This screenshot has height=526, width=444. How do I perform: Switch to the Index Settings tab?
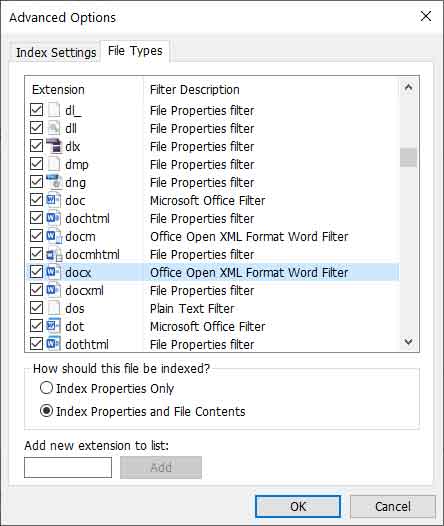click(56, 53)
